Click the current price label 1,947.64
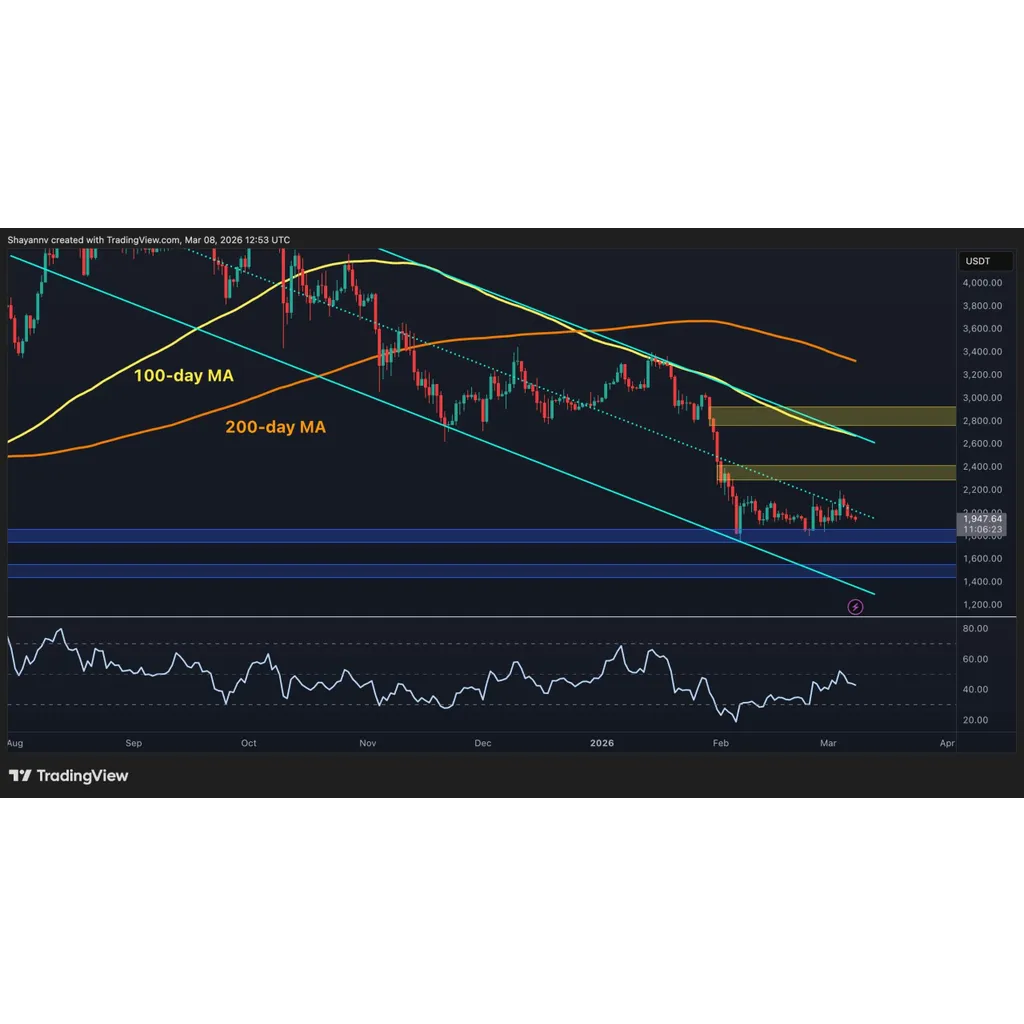The image size is (1024, 1024). 982,519
